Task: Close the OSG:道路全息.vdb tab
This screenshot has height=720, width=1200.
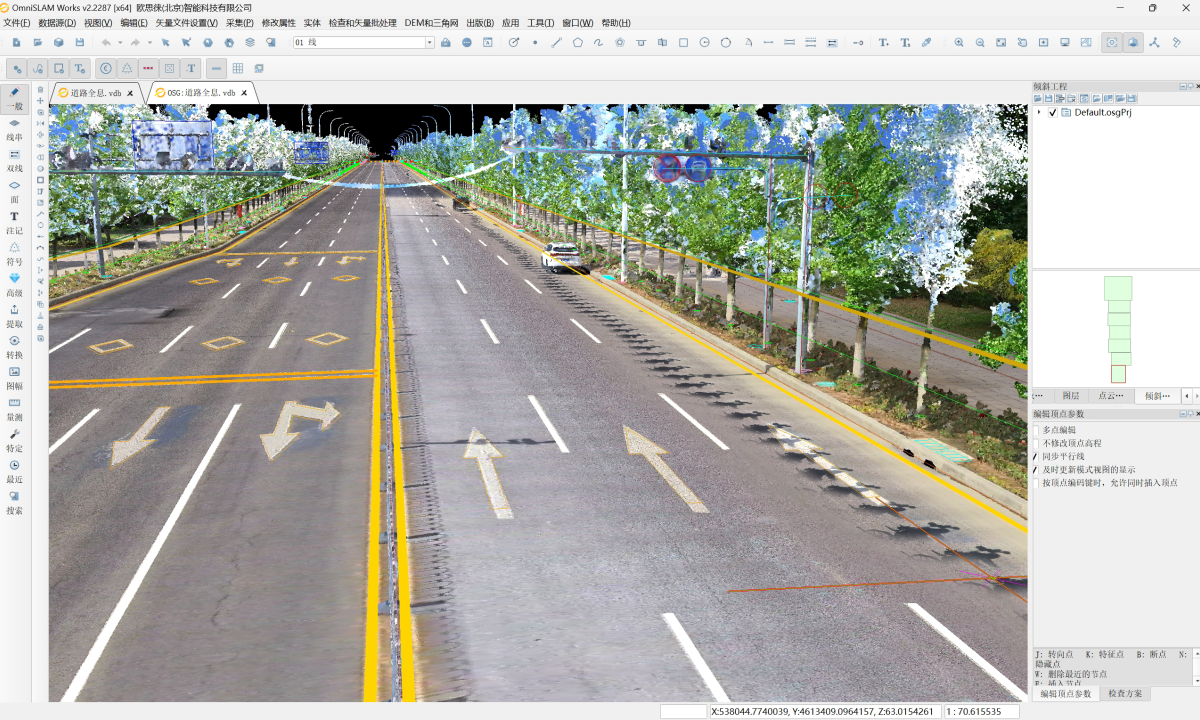Action: (244, 93)
